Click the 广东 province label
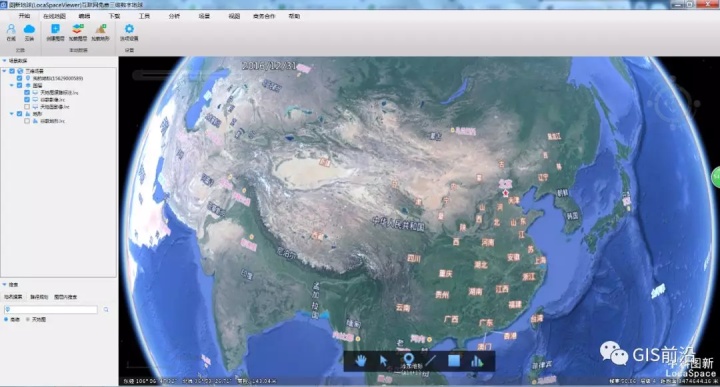The image size is (720, 387). pyautogui.click(x=486, y=323)
